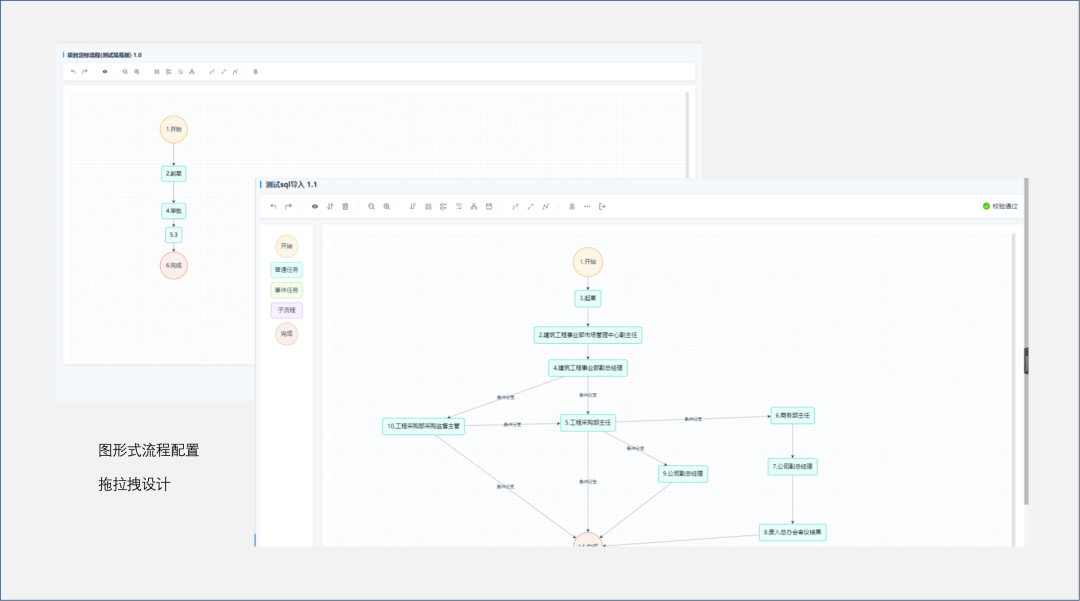Select 事件任务 node type in palette

tap(286, 290)
